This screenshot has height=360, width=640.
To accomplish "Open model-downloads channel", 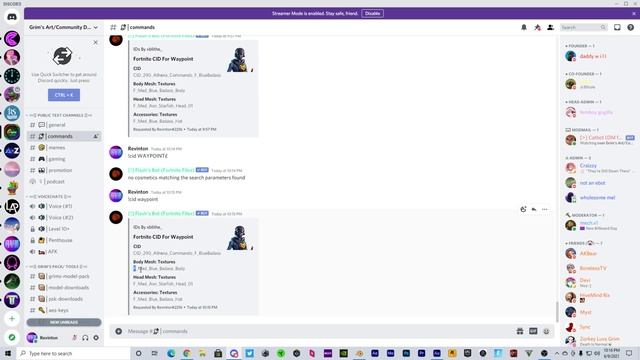I will point(64,288).
